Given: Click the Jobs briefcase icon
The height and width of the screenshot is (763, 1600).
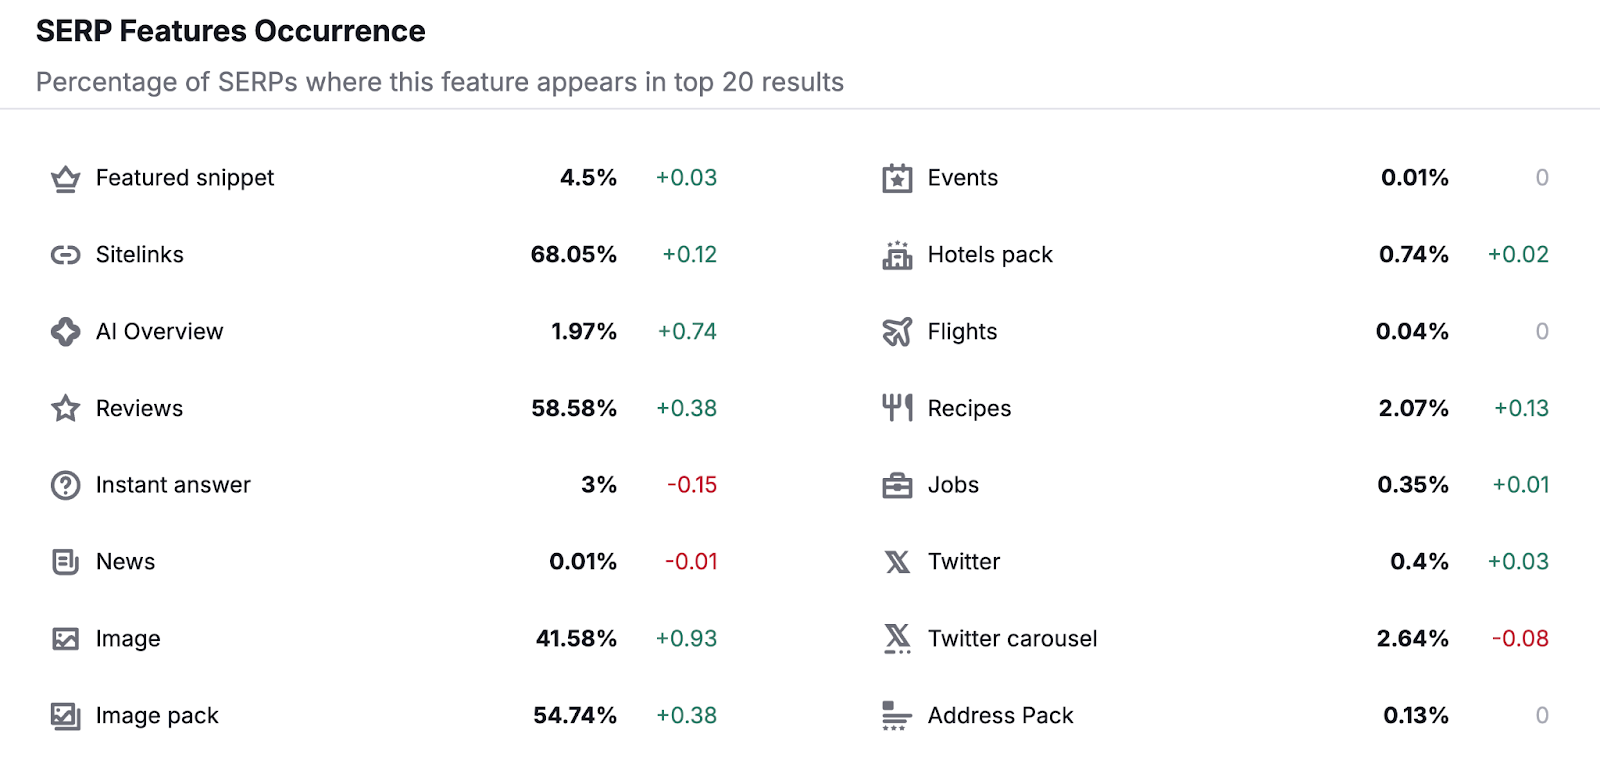Looking at the screenshot, I should pos(897,485).
